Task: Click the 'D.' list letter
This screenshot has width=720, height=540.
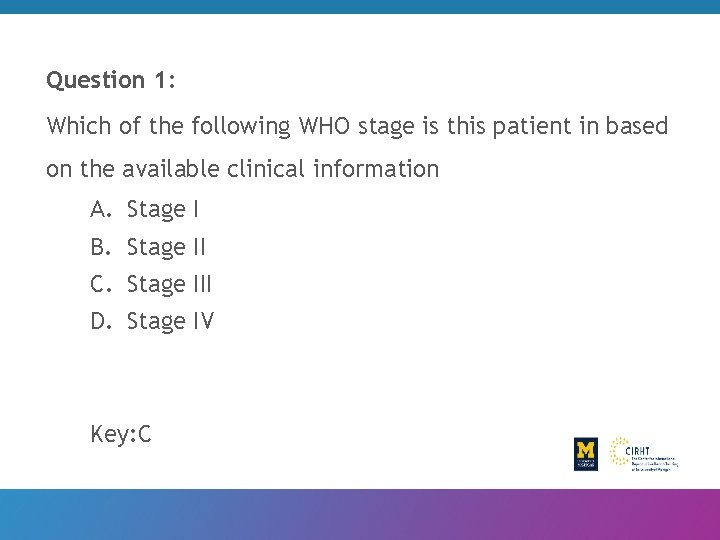Action: coord(99,321)
